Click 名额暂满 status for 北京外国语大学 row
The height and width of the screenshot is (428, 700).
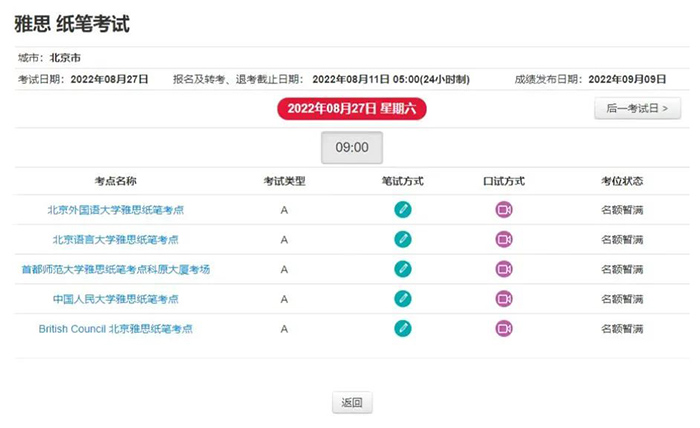[621, 210]
